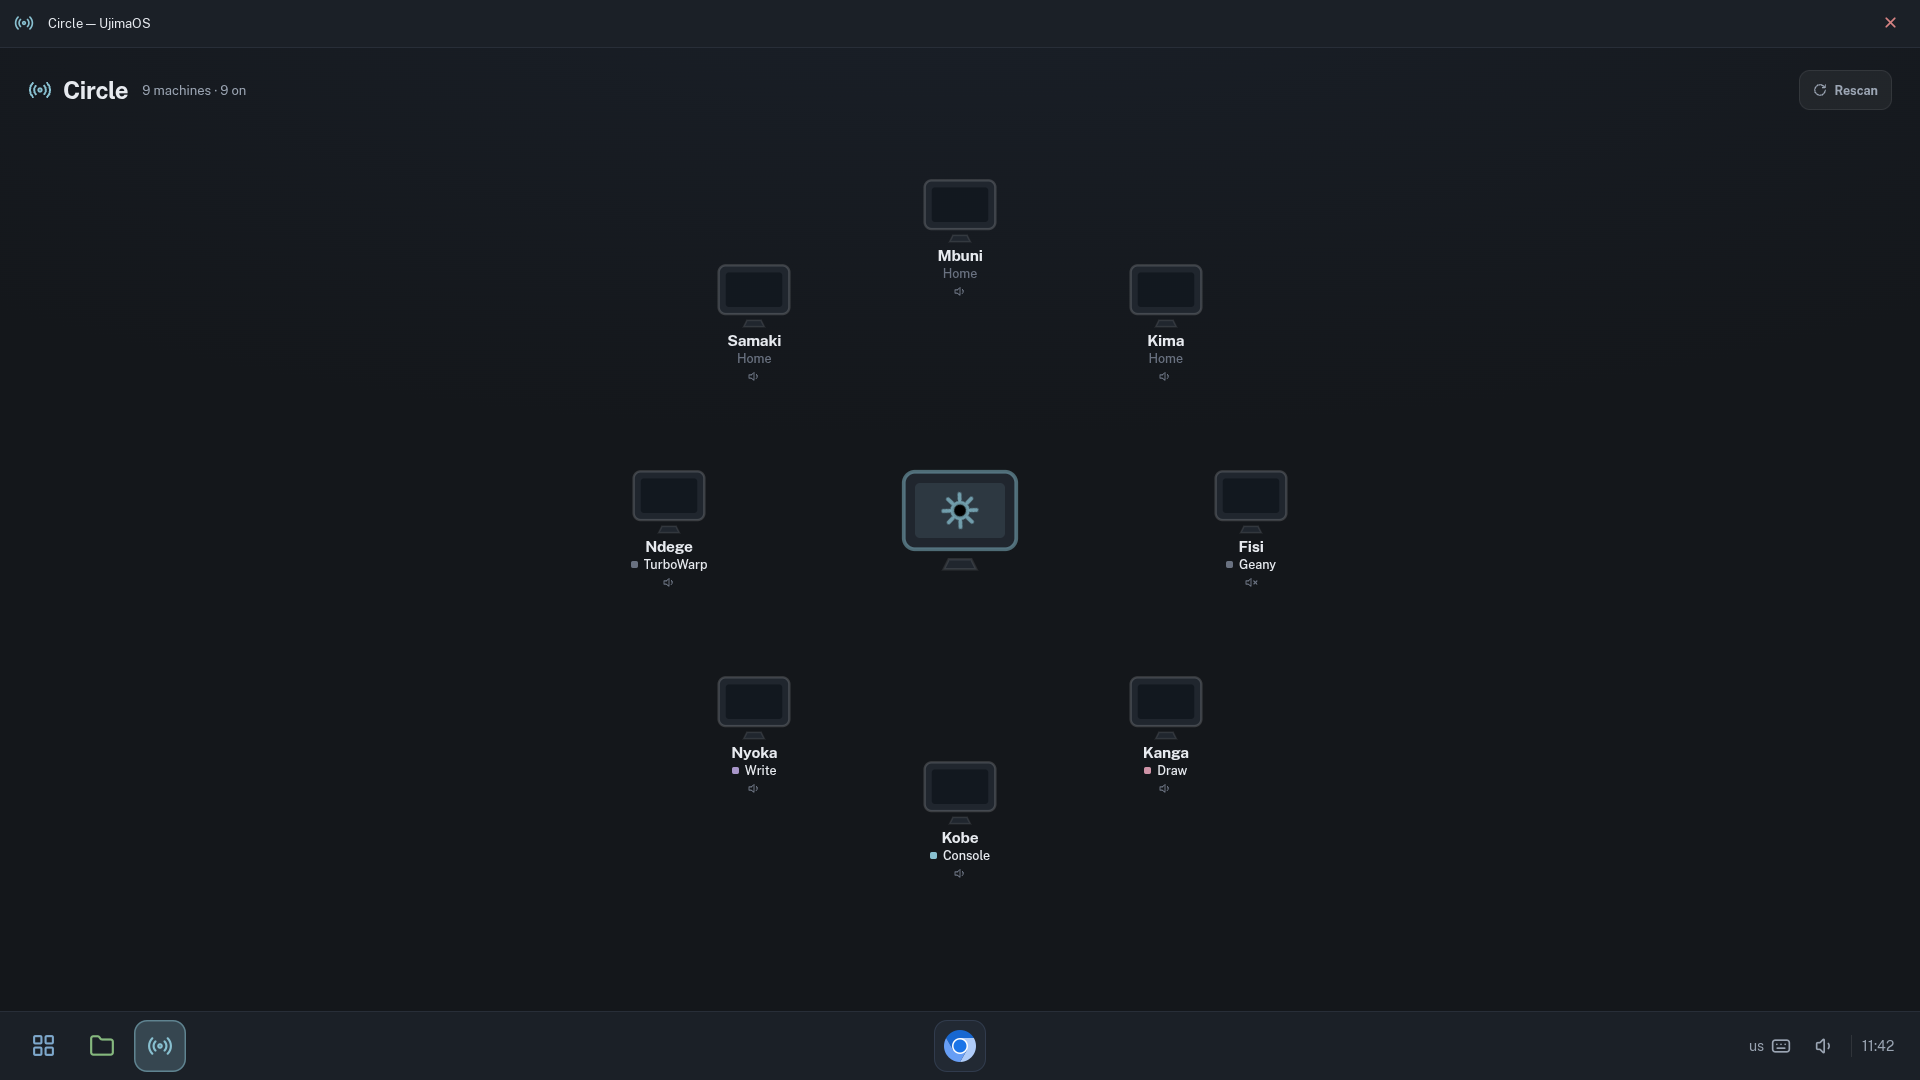Image resolution: width=1920 pixels, height=1080 pixels.
Task: Click the Console label under Kobe
Action: click(966, 856)
